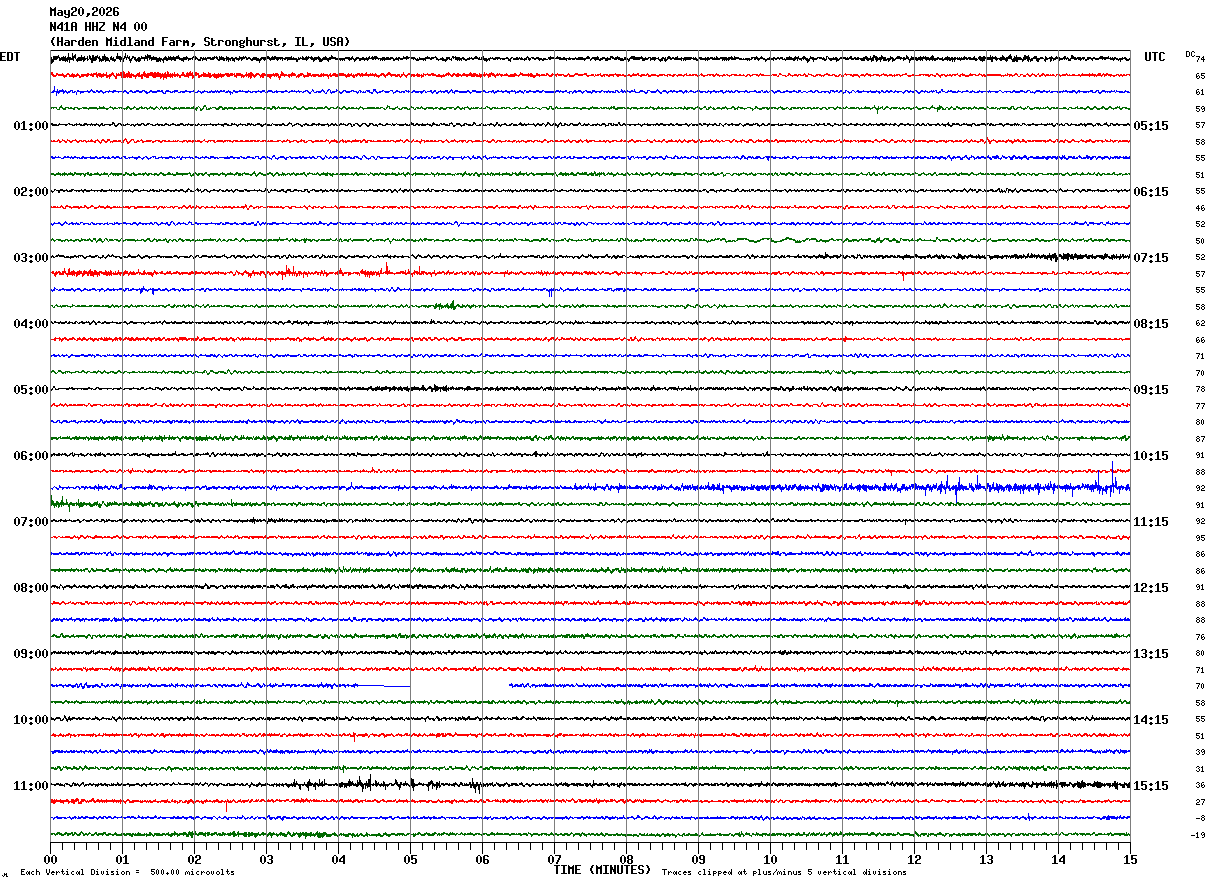Click the 07:15 UTC time label

click(x=1150, y=258)
